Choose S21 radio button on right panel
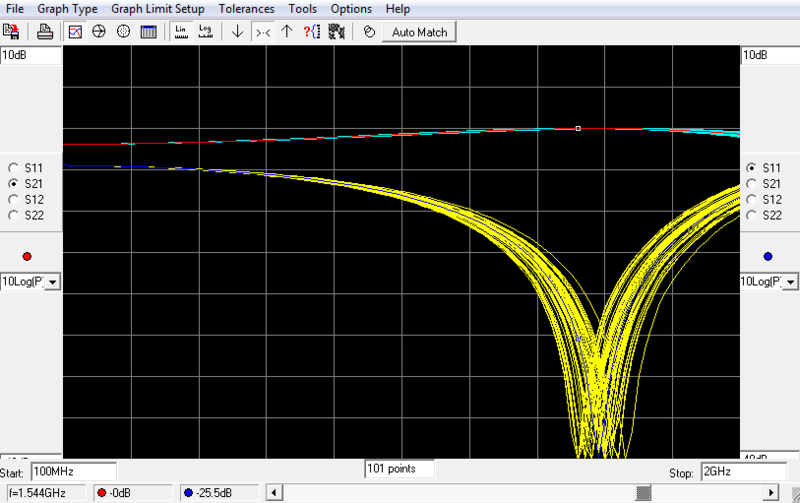This screenshot has width=800, height=503. point(751,184)
